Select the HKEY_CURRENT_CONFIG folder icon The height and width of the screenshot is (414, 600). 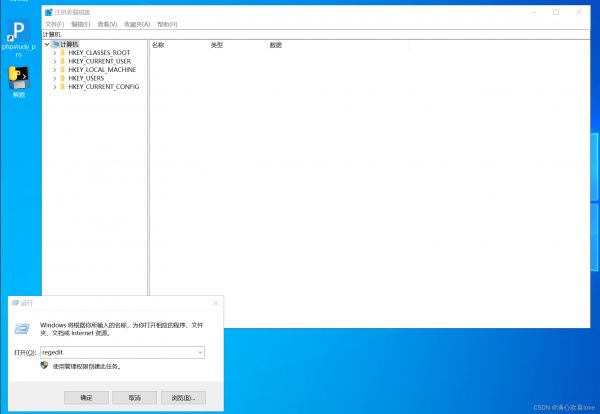62,87
